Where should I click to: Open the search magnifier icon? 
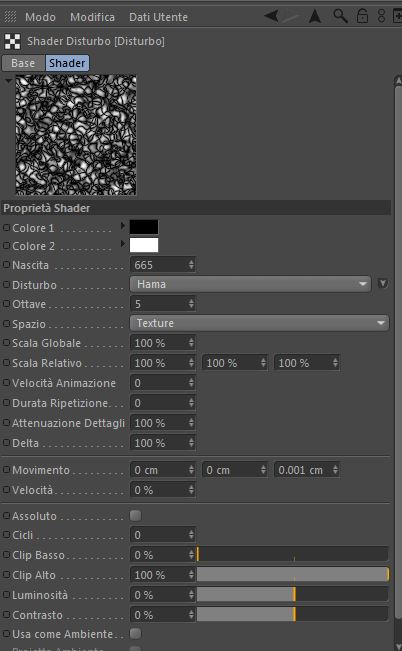[340, 16]
